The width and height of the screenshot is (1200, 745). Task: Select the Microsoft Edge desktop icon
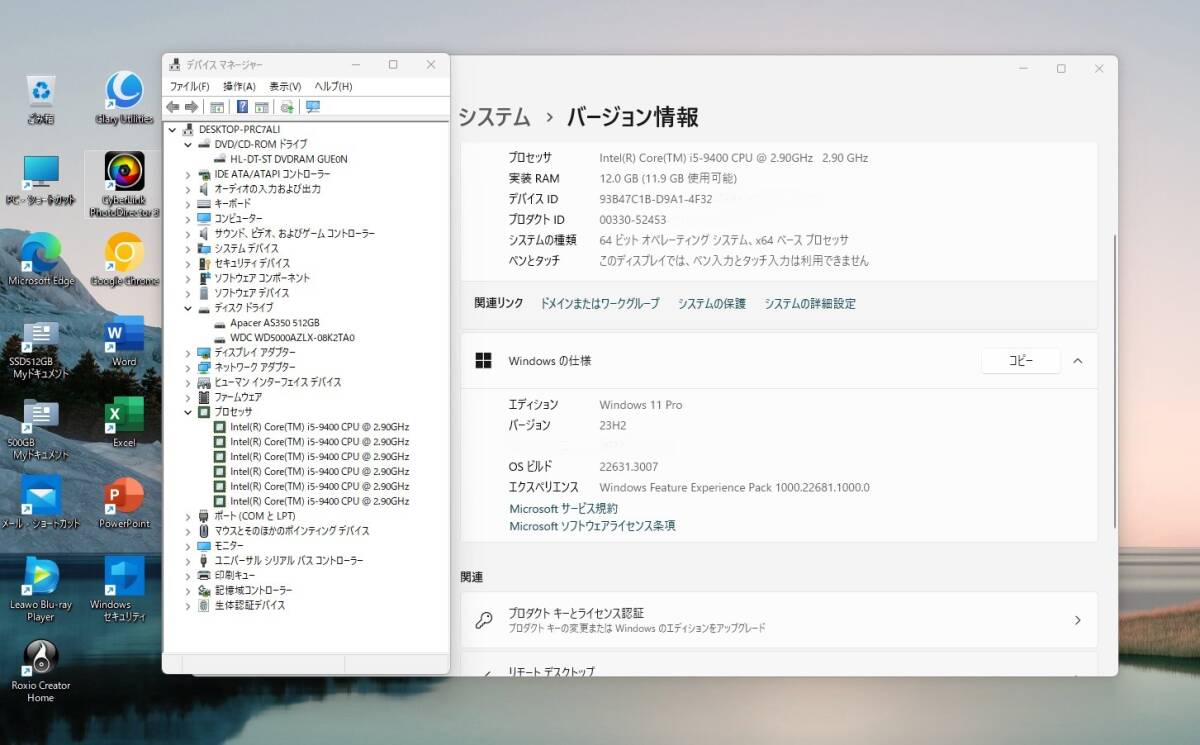point(41,259)
